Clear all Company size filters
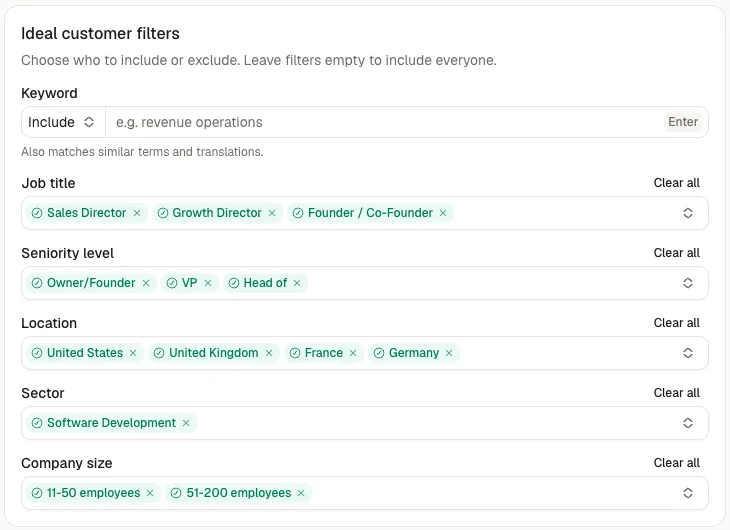This screenshot has height=530, width=730. [x=676, y=462]
